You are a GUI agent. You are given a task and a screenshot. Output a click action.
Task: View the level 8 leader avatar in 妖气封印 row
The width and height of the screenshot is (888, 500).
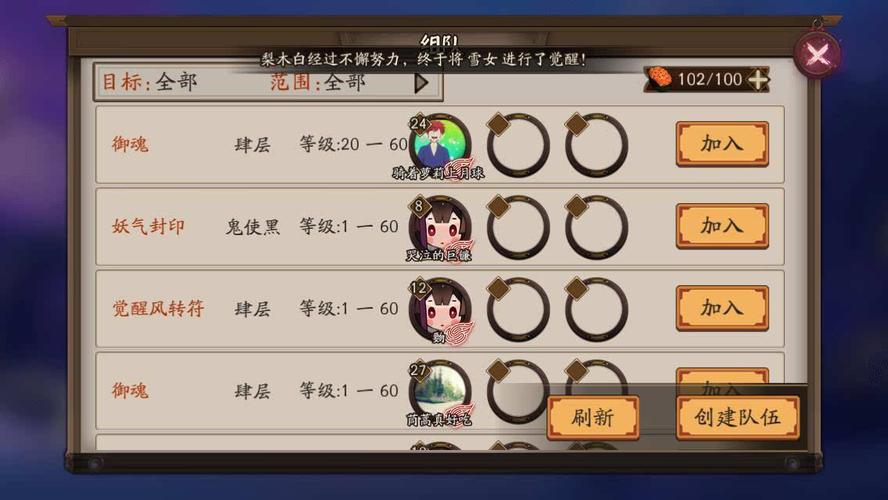[x=440, y=227]
